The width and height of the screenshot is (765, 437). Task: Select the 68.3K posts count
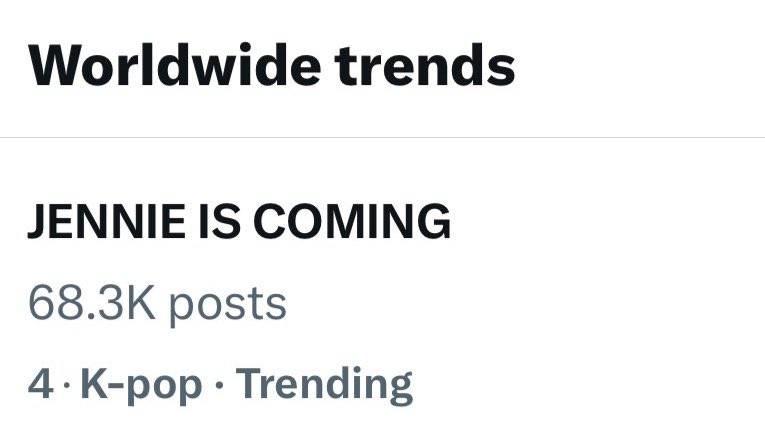(x=157, y=303)
